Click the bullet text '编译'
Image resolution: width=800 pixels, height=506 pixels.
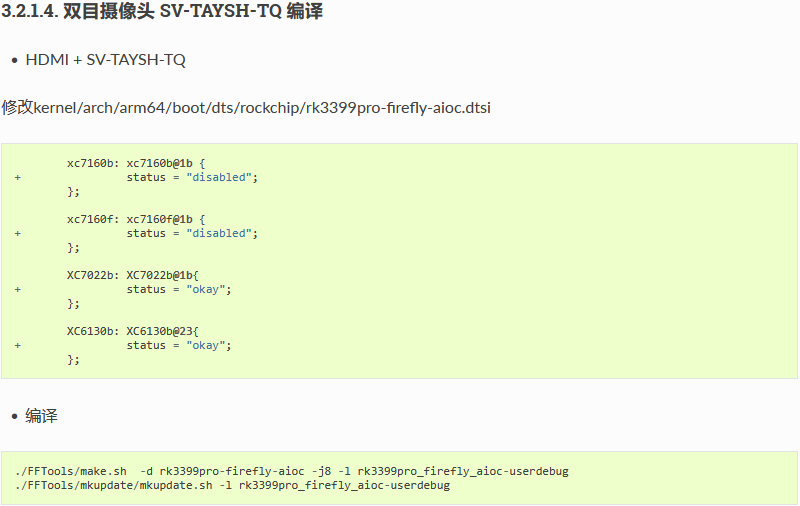click(x=41, y=416)
